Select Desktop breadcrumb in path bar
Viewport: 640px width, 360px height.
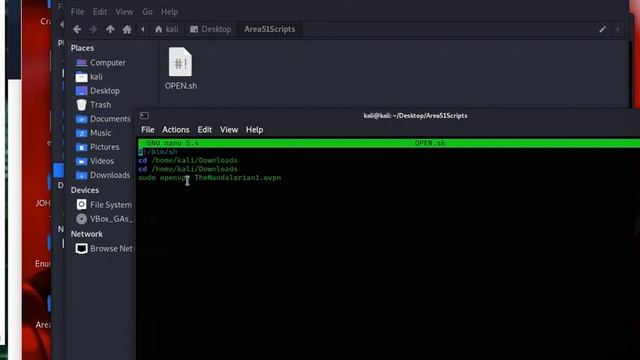pyautogui.click(x=211, y=29)
